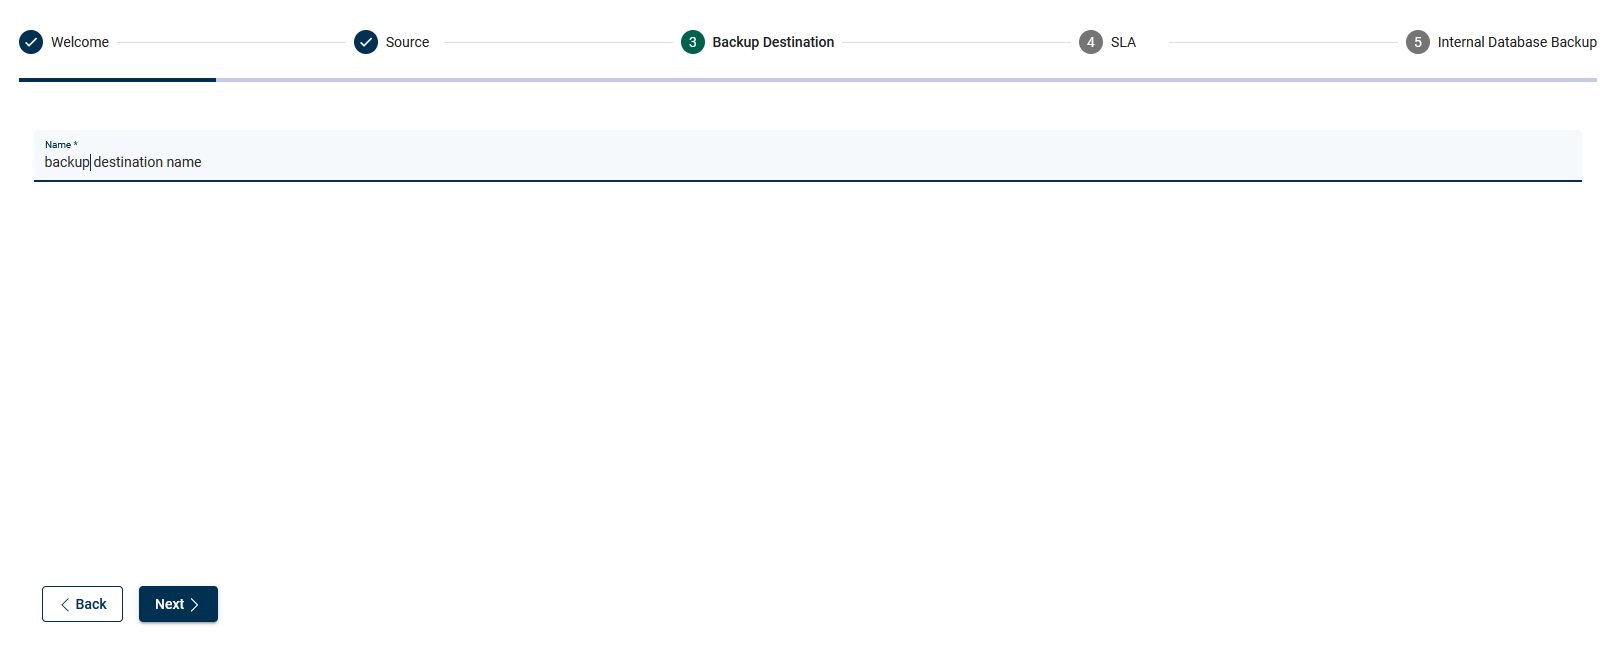Click the gray step 4 circle

1091,42
